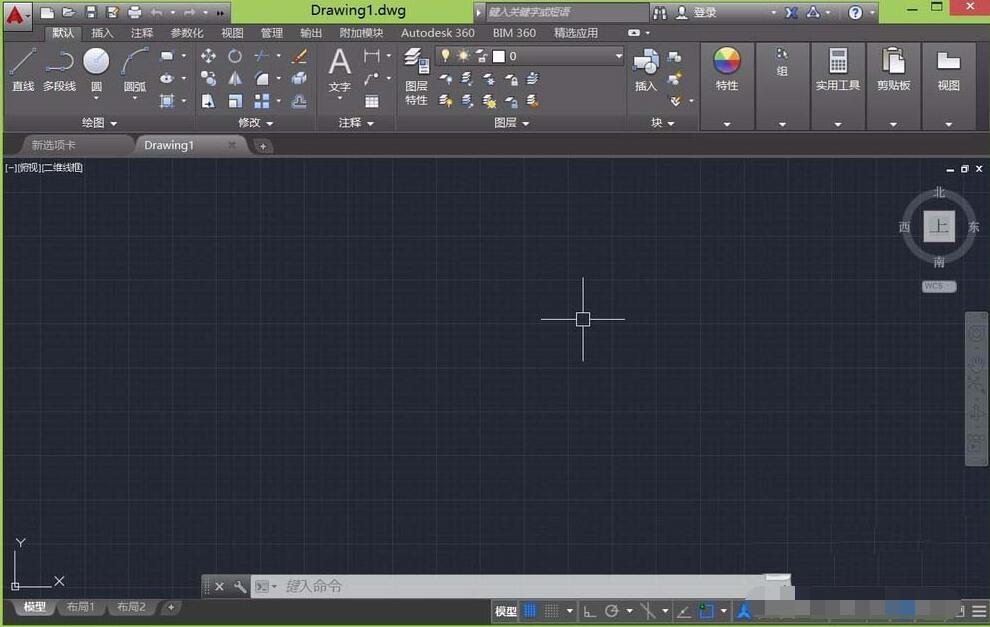The image size is (990, 627).
Task: Select the Stretch tool icon
Action: [208, 101]
